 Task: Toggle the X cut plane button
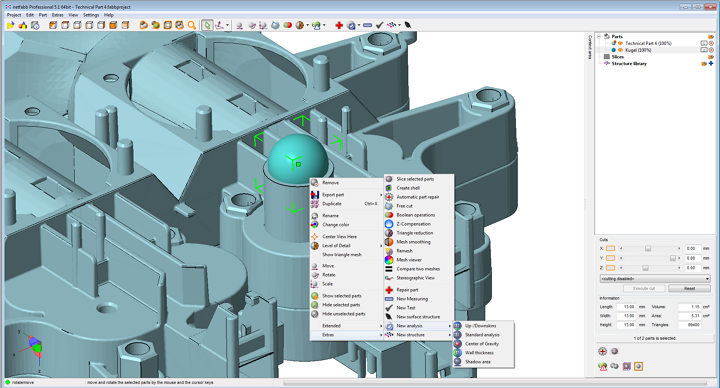[x=610, y=248]
